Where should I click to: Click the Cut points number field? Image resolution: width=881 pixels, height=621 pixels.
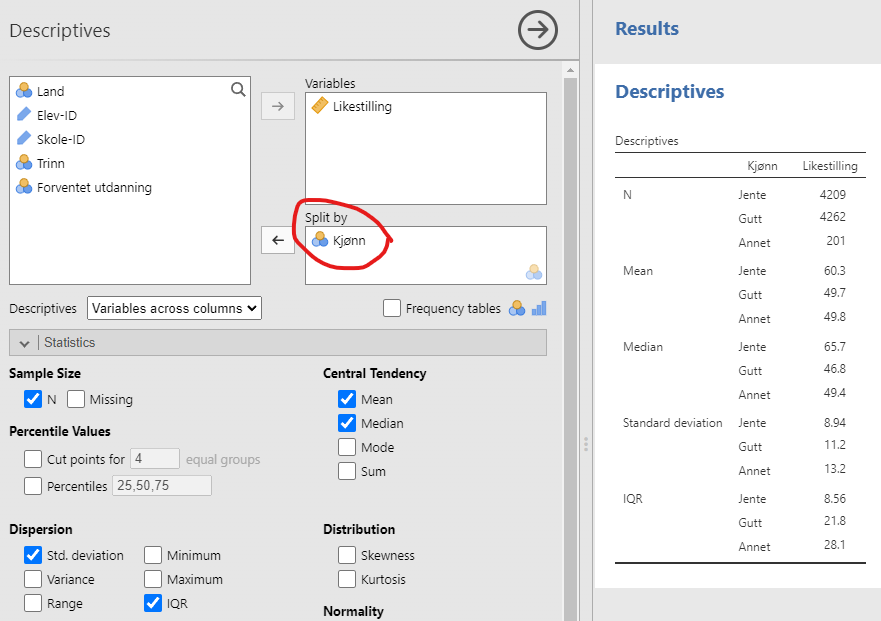point(155,460)
